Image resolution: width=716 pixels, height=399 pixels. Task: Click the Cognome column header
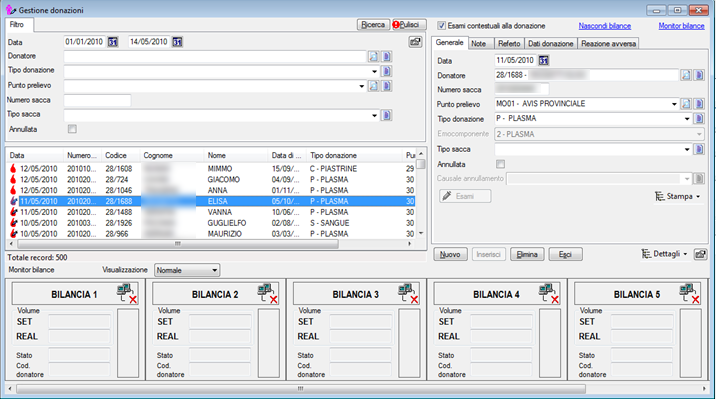click(x=172, y=156)
